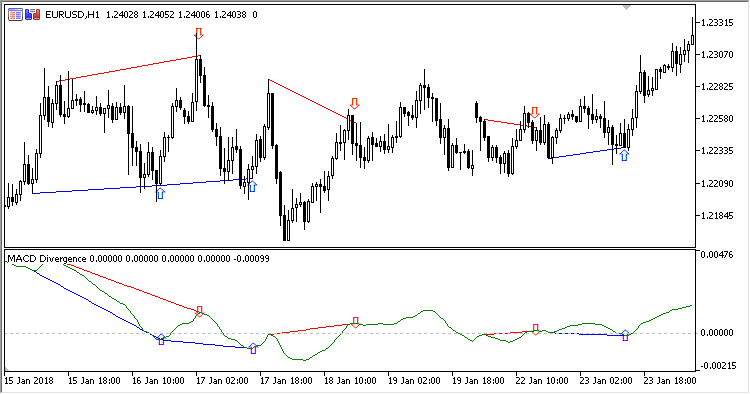The image size is (750, 394).
Task: Click the red arrow on the MACD peak at 17 Jan 02:00
Action: 199,311
